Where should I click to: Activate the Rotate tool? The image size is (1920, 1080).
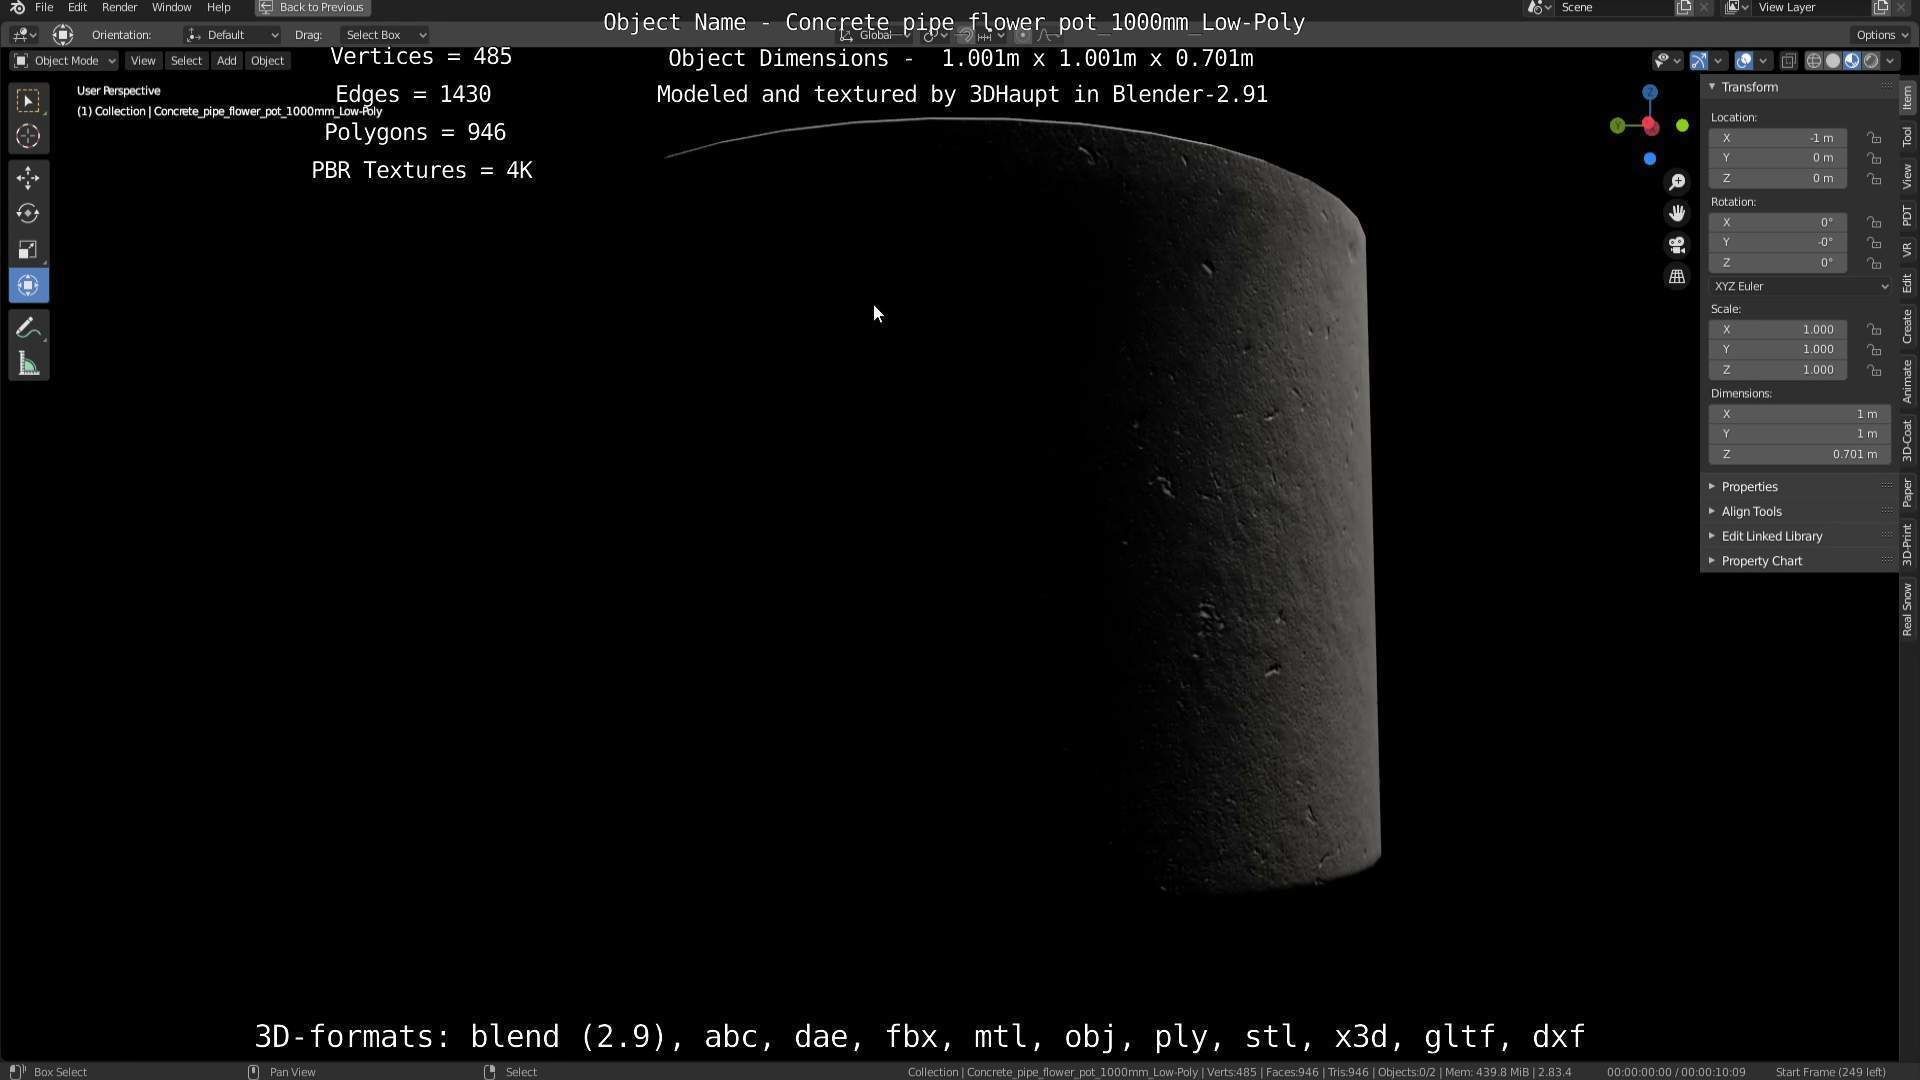coord(28,214)
